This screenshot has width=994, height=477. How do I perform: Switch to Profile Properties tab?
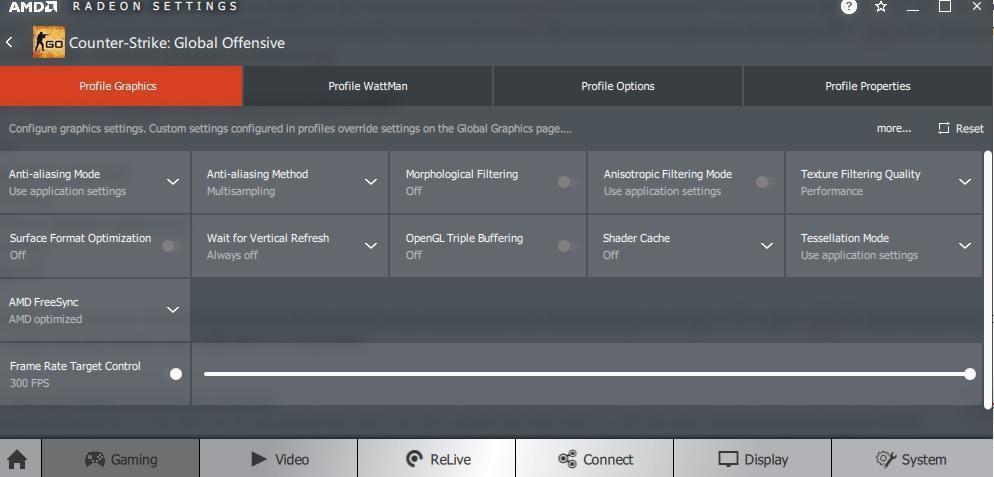868,86
